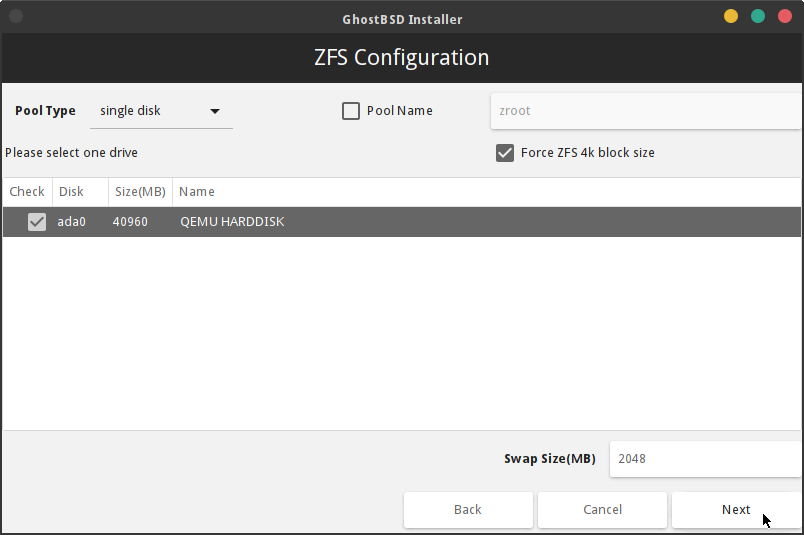This screenshot has height=535, width=804.
Task: Click the Pool Type label
Action: (45, 111)
